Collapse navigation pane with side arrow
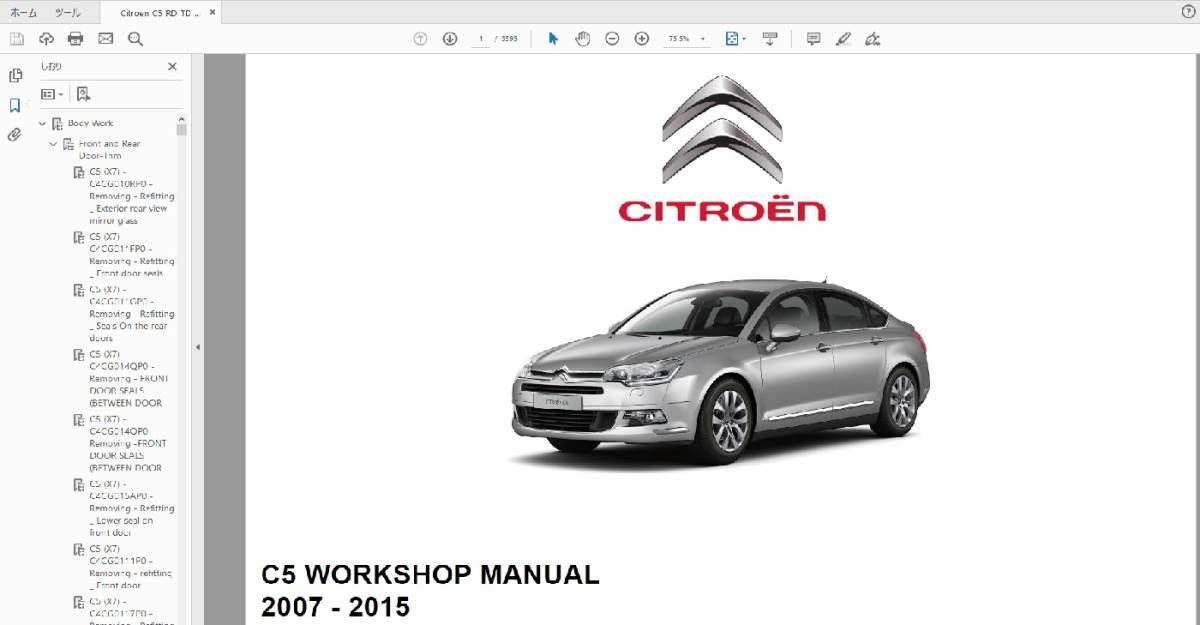 (197, 347)
